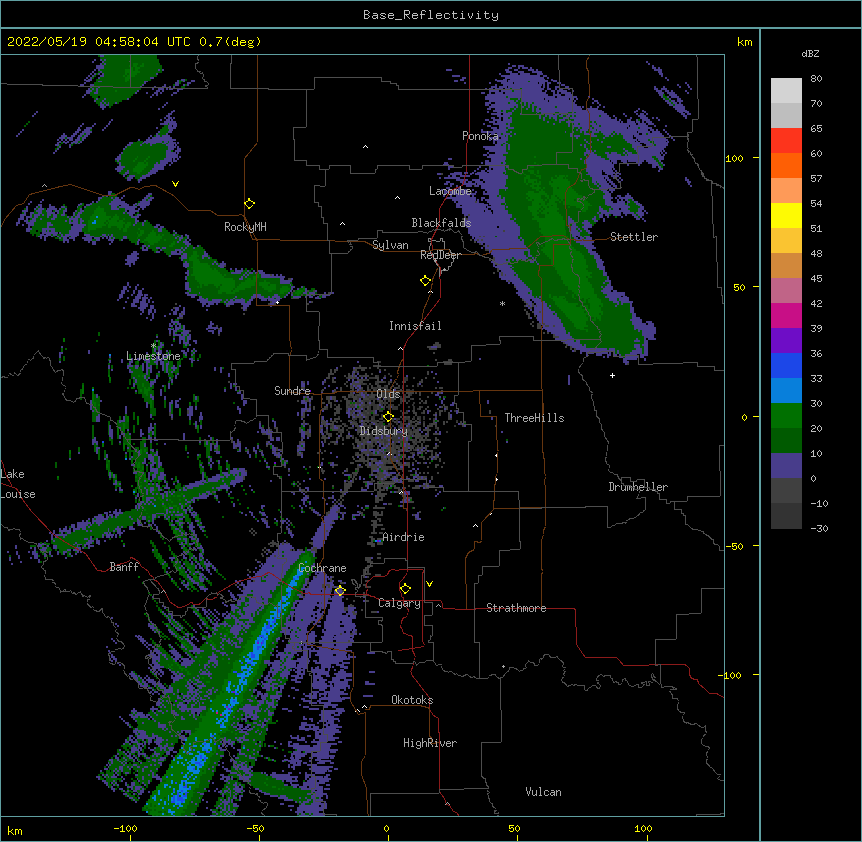
Task: Select the light gray 70-80 dBZ swatch
Action: coord(786,91)
